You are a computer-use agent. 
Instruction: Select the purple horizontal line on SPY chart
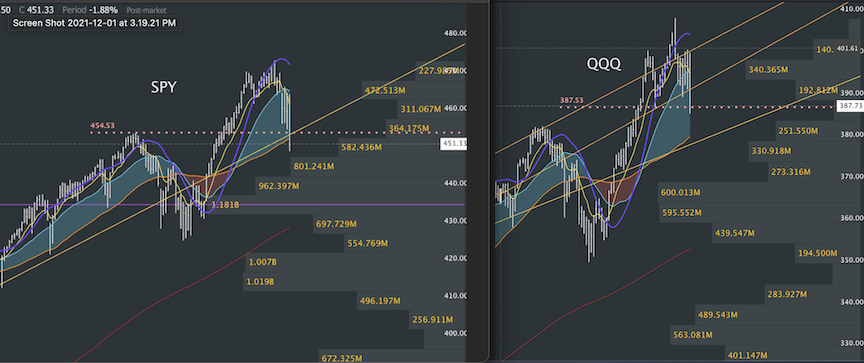tap(232, 205)
